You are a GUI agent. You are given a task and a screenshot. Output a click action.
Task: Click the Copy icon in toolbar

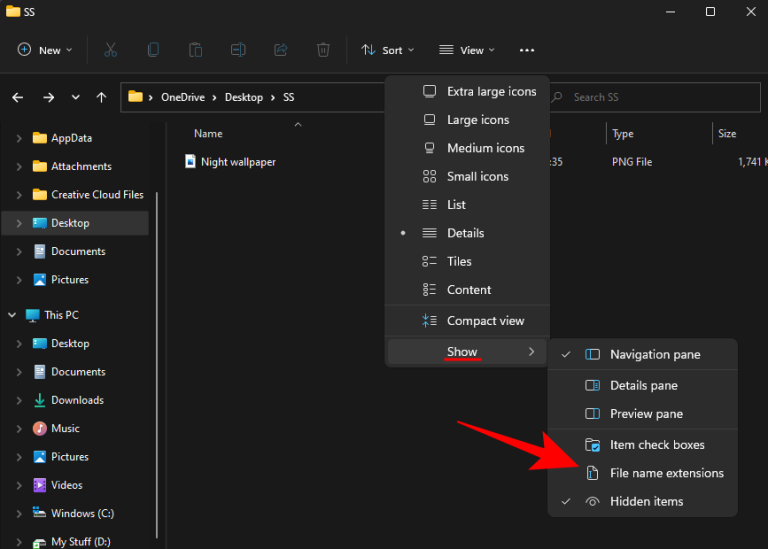click(x=153, y=50)
